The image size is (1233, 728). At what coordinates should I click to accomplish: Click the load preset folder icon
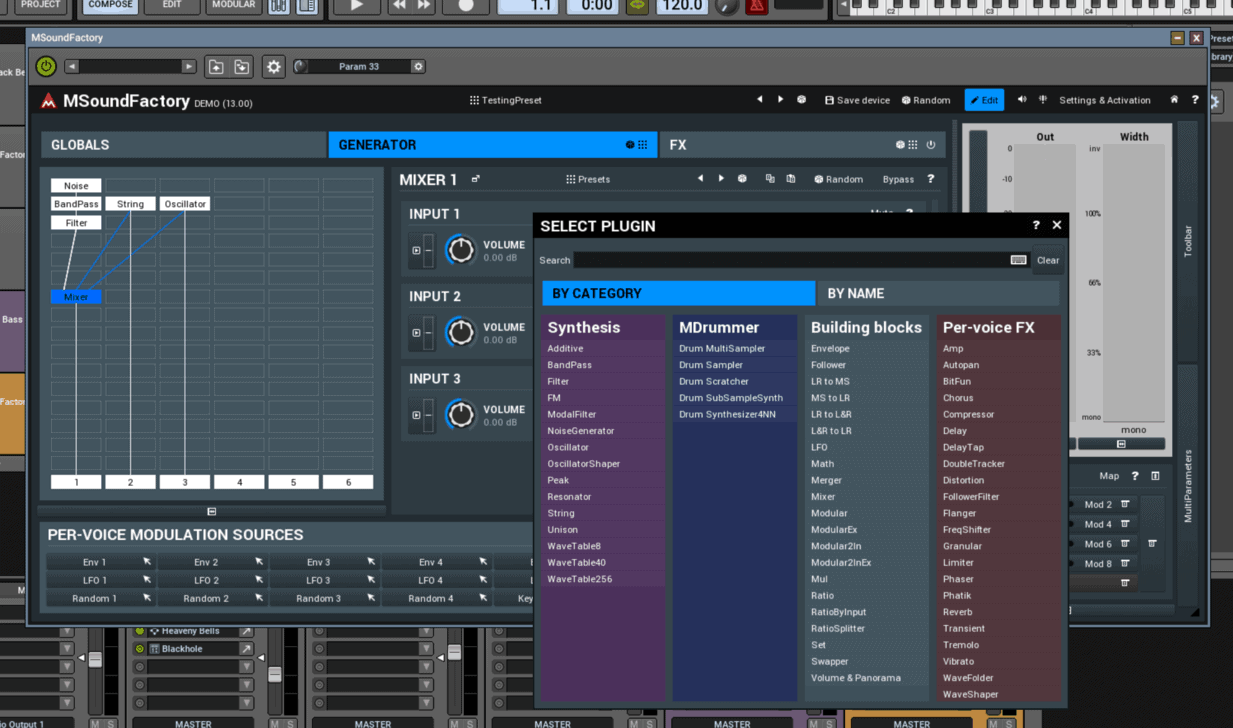coord(216,67)
